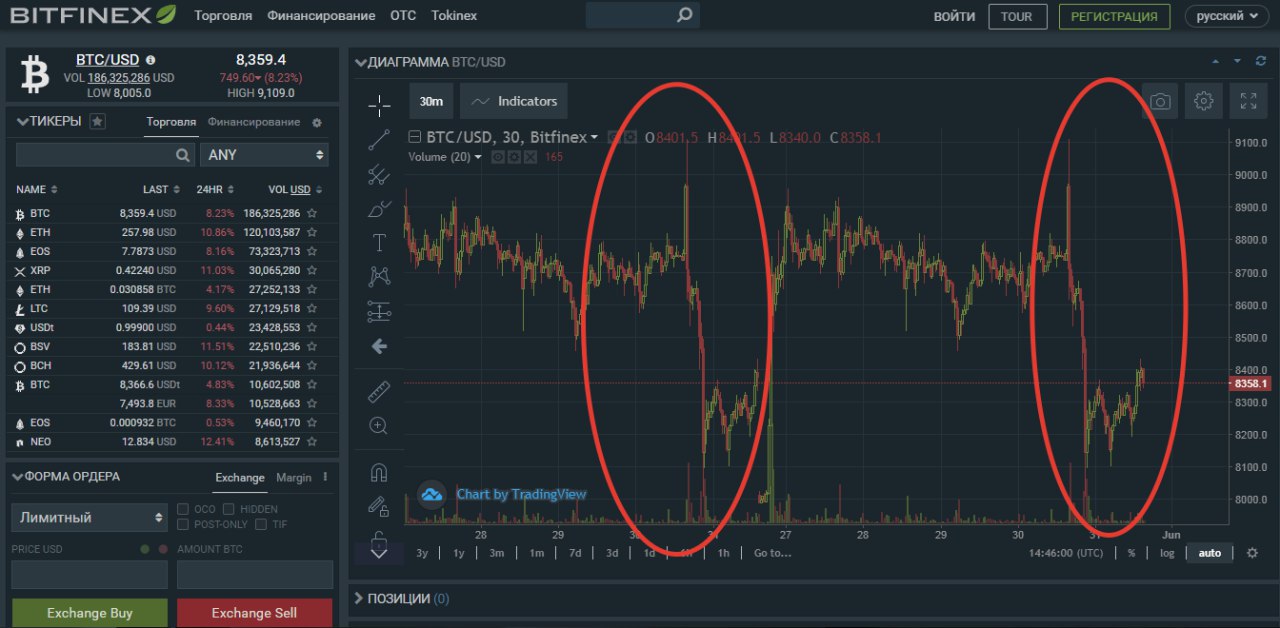Viewport: 1280px width, 628px height.
Task: Open the Indicators button
Action: point(515,101)
